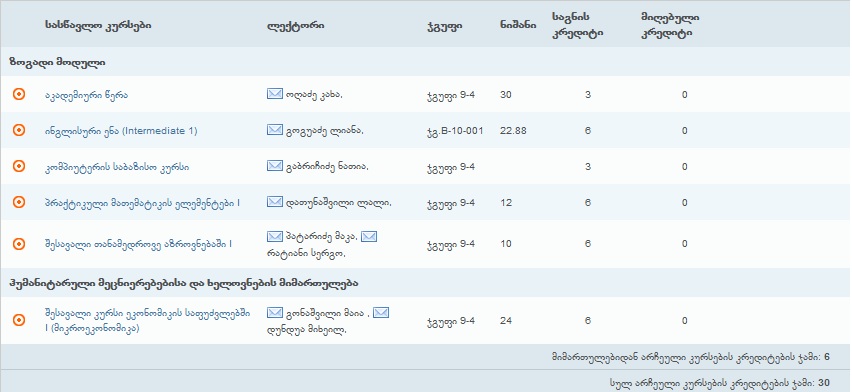Screen dimensions: 852x392
Task: Open პრაქტიკული მათემატიკის ელემენტები I link
Action: [142, 203]
